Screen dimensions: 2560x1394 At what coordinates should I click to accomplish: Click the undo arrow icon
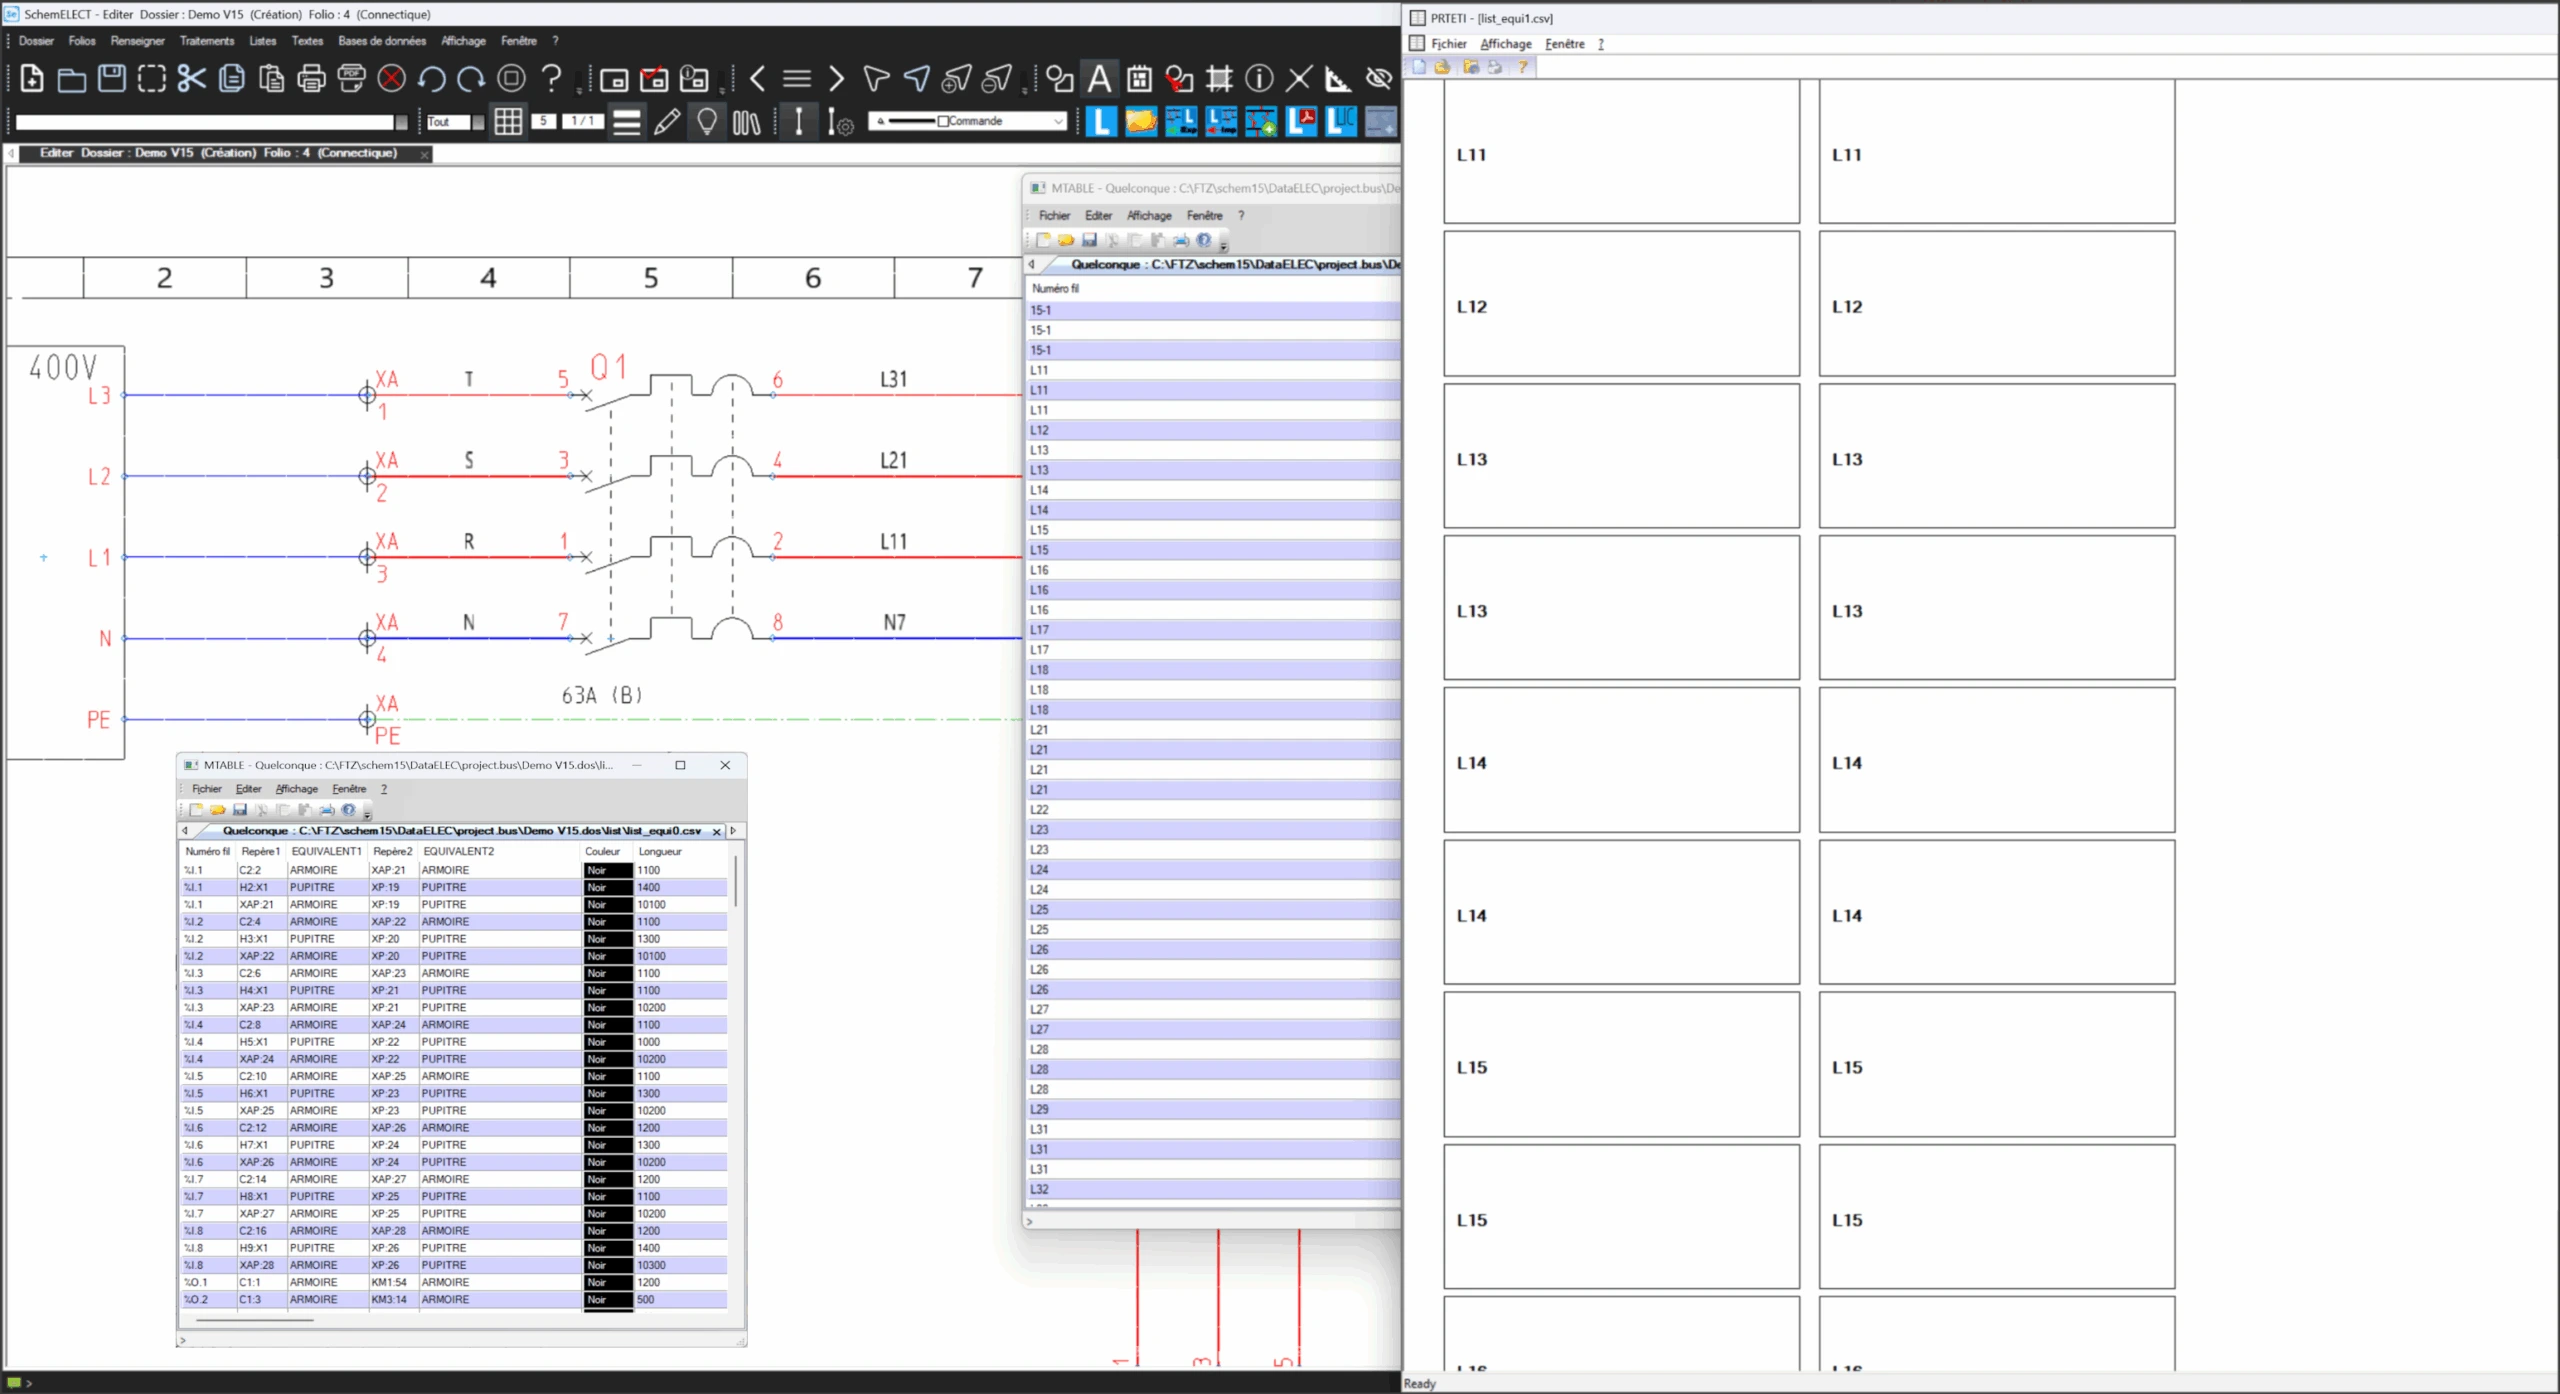coord(432,78)
